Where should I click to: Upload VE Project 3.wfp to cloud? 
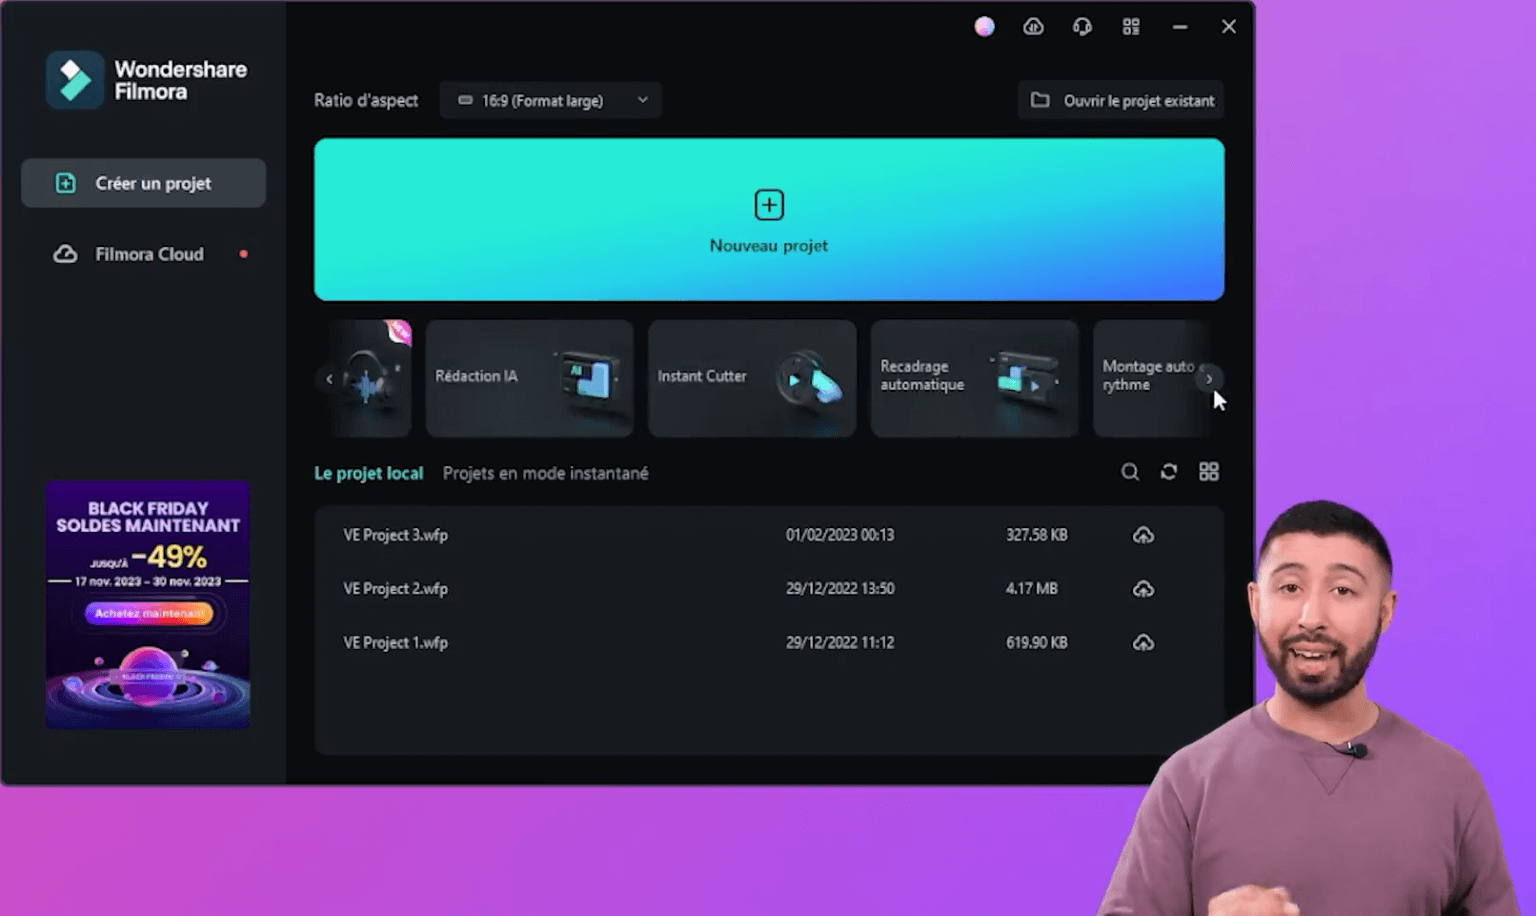(1143, 535)
